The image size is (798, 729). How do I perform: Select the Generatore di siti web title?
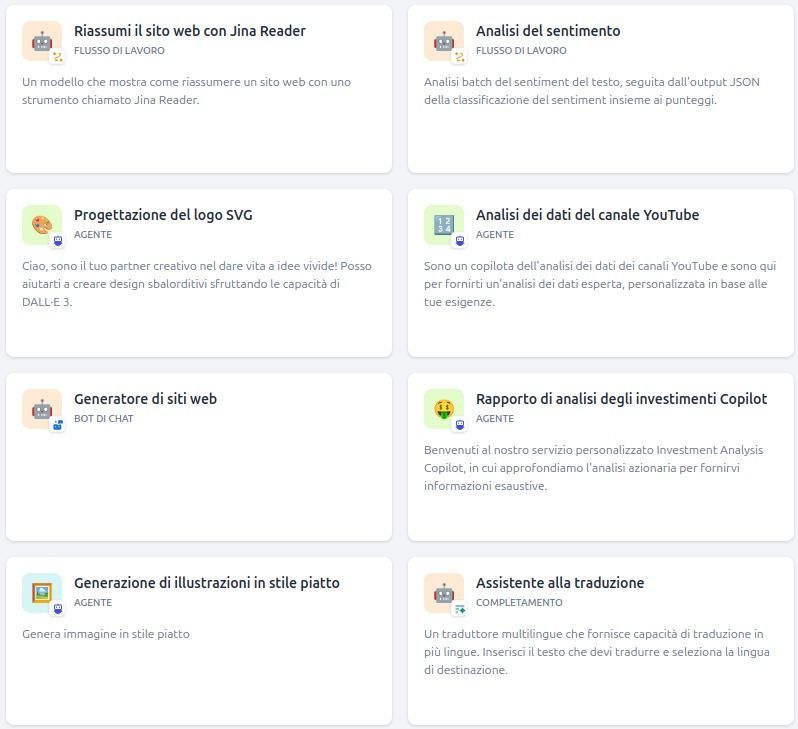point(145,399)
